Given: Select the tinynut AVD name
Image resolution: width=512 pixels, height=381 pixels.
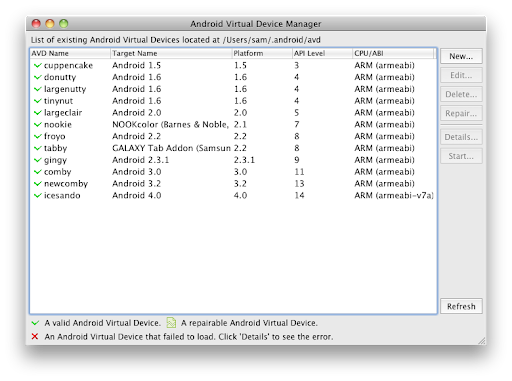Looking at the screenshot, I should tap(58, 101).
